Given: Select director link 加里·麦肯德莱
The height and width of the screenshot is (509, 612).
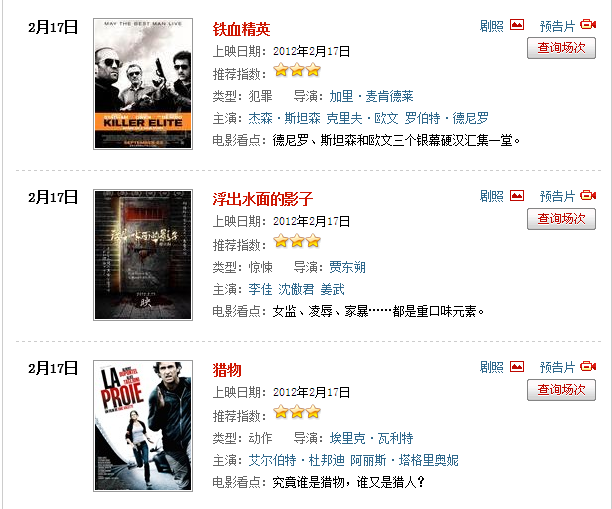Looking at the screenshot, I should tap(371, 96).
